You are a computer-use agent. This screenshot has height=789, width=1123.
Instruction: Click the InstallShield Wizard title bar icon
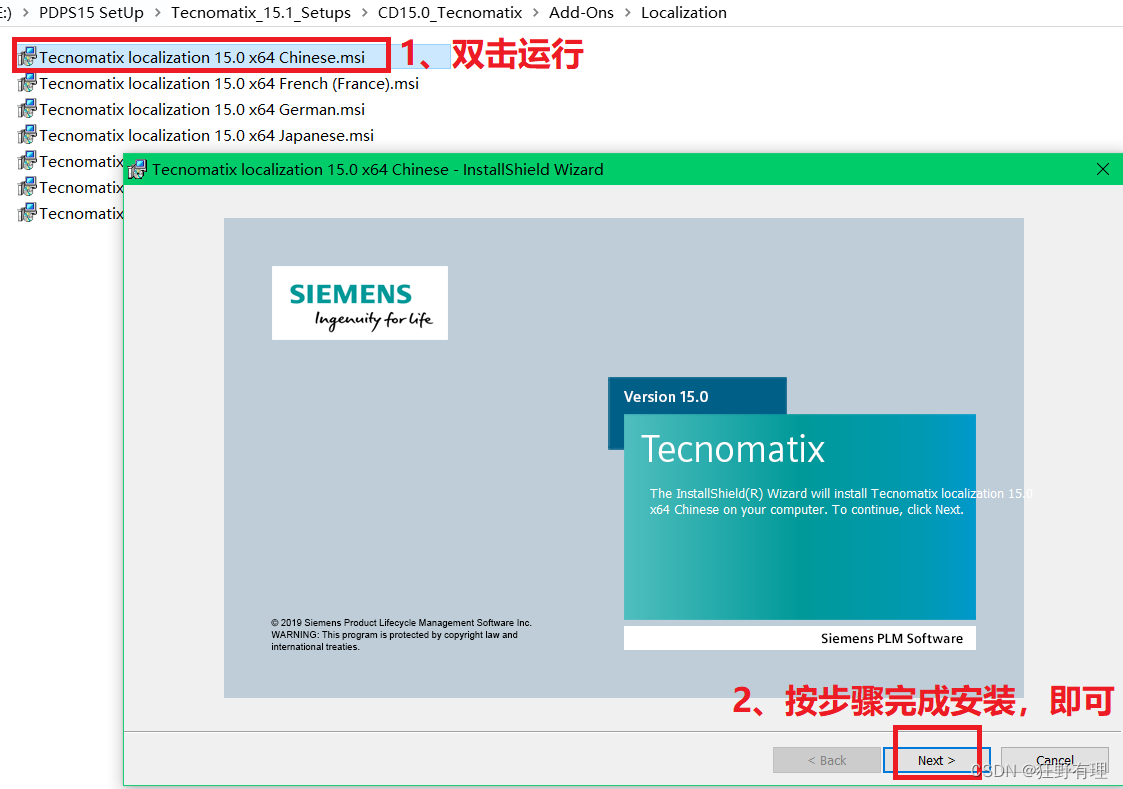(137, 170)
